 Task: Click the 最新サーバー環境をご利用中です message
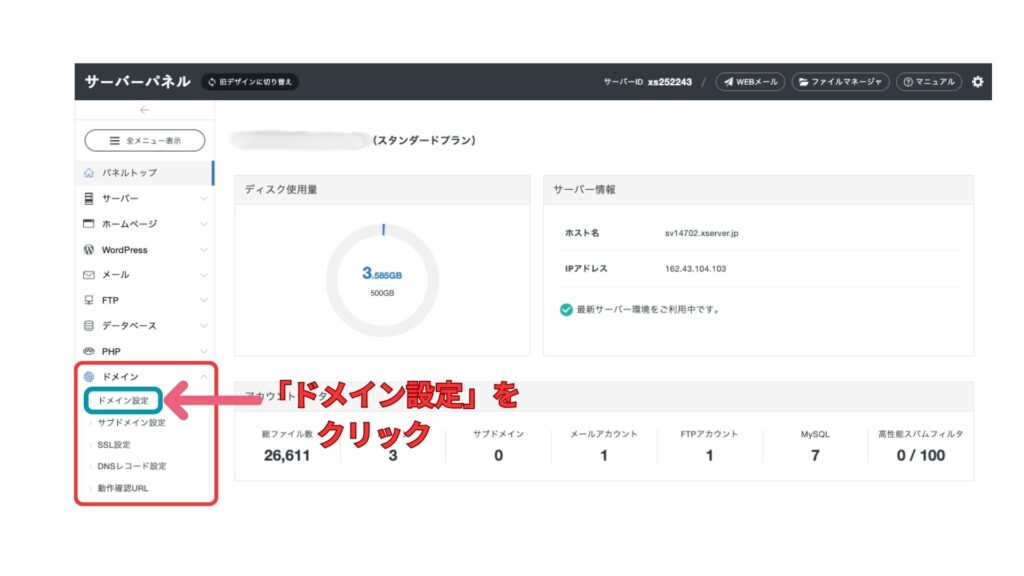(648, 310)
